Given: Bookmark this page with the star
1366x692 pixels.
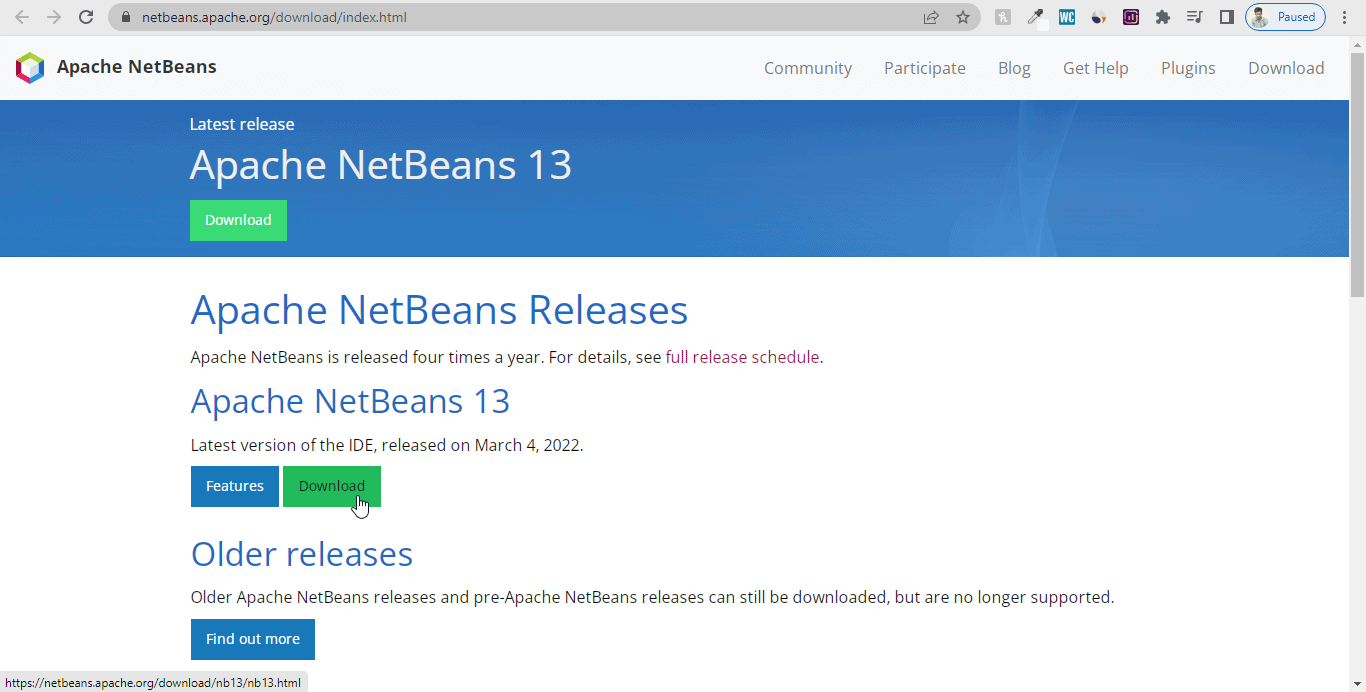Looking at the screenshot, I should (963, 17).
